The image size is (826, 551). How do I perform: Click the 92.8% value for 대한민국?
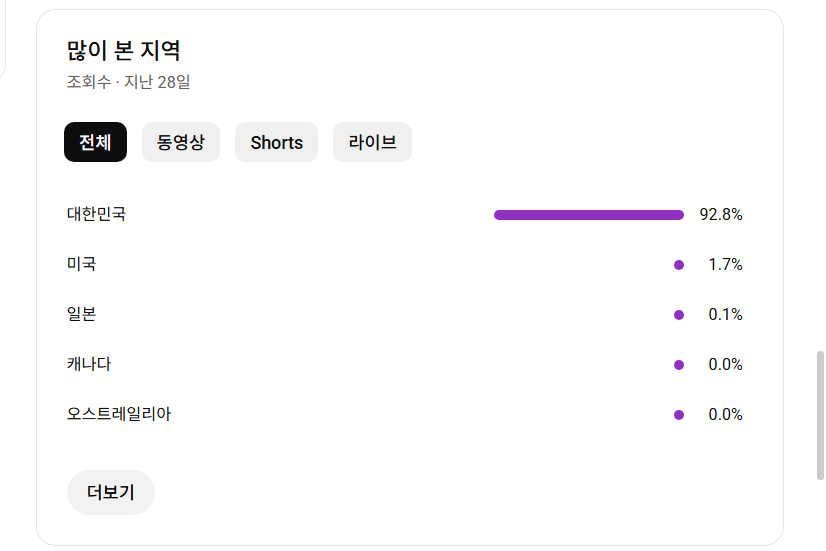tap(721, 215)
